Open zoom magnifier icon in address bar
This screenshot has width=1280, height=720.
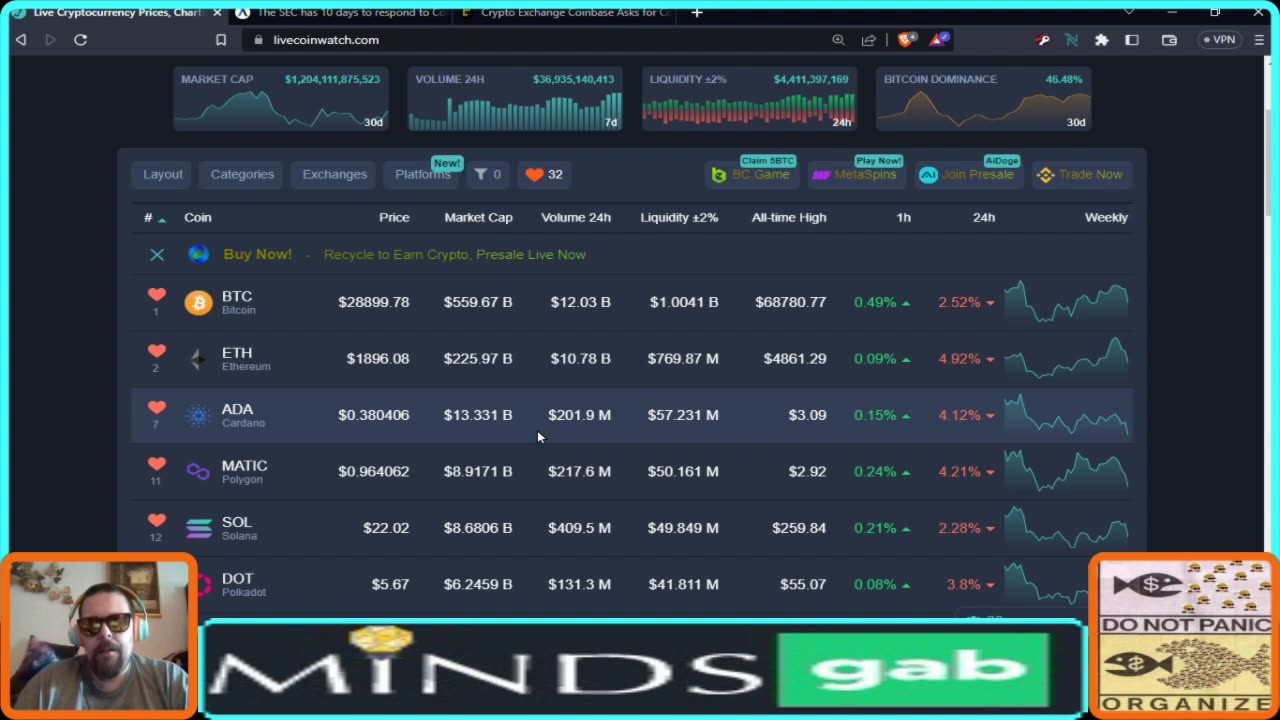(x=838, y=40)
